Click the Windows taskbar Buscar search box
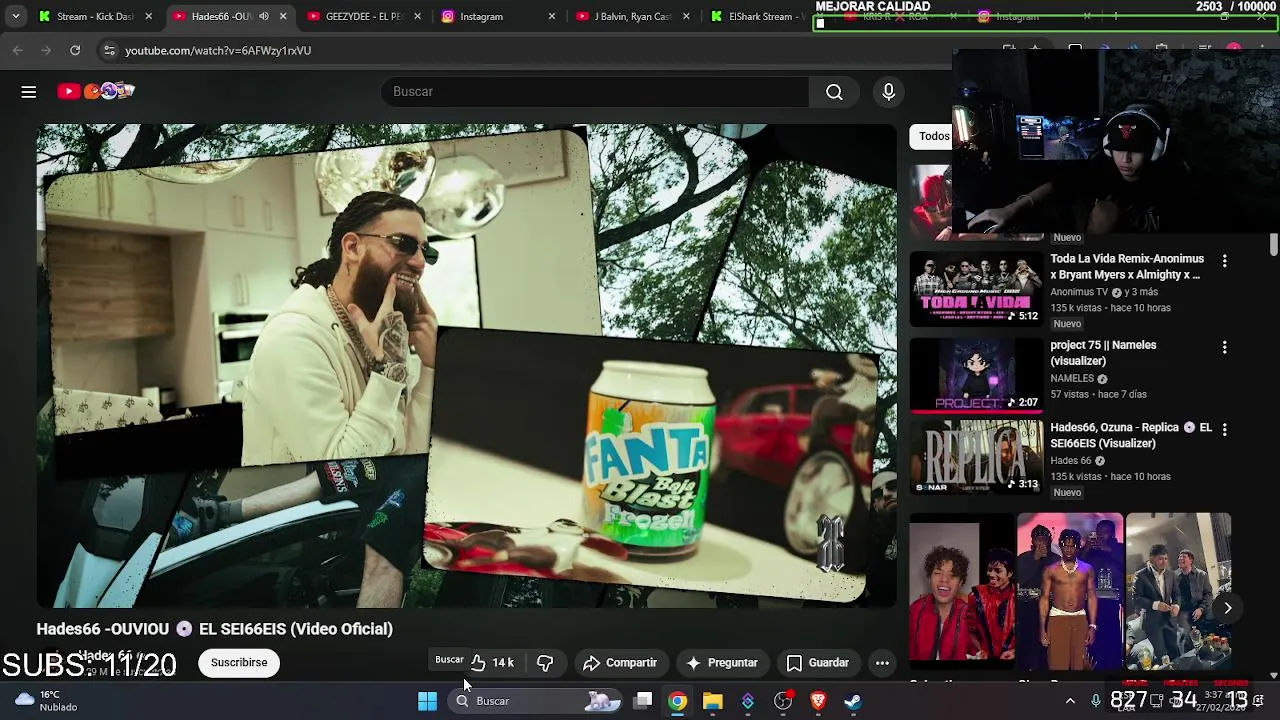Screen dimensions: 1280x720 pos(534,701)
